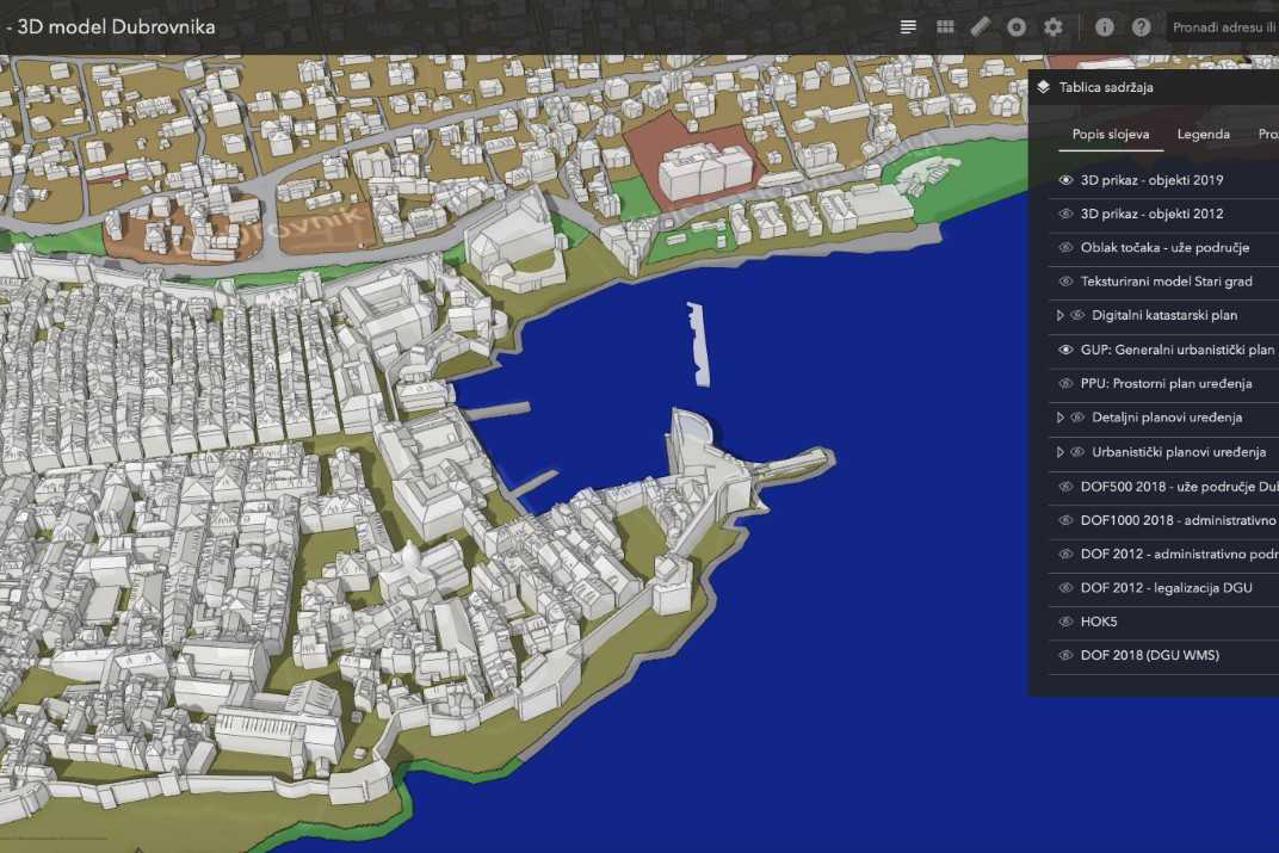Select the measure ruler tool
The image size is (1279, 853).
[x=980, y=27]
